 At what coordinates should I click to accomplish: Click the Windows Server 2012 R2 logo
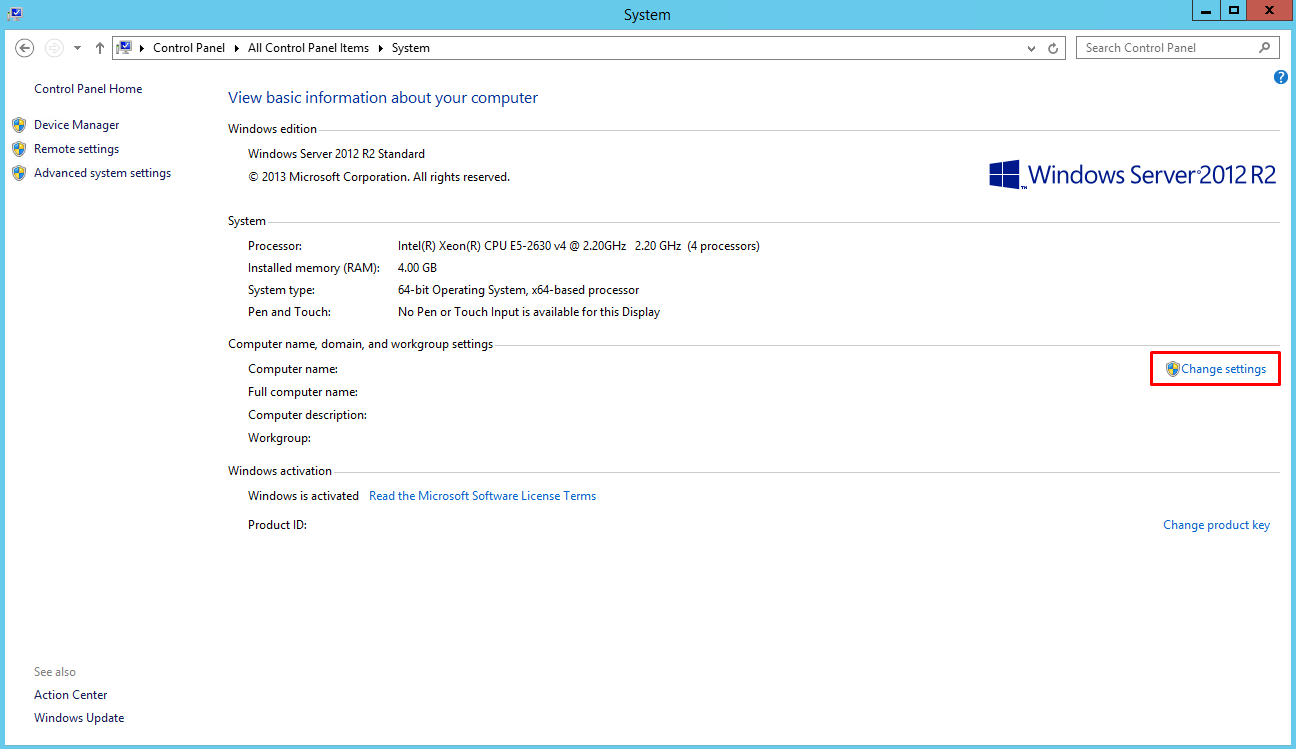click(1133, 174)
